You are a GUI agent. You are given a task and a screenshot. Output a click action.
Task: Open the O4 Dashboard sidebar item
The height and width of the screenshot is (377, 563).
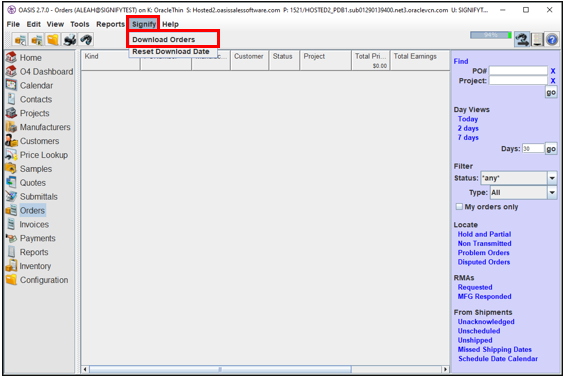[39, 71]
